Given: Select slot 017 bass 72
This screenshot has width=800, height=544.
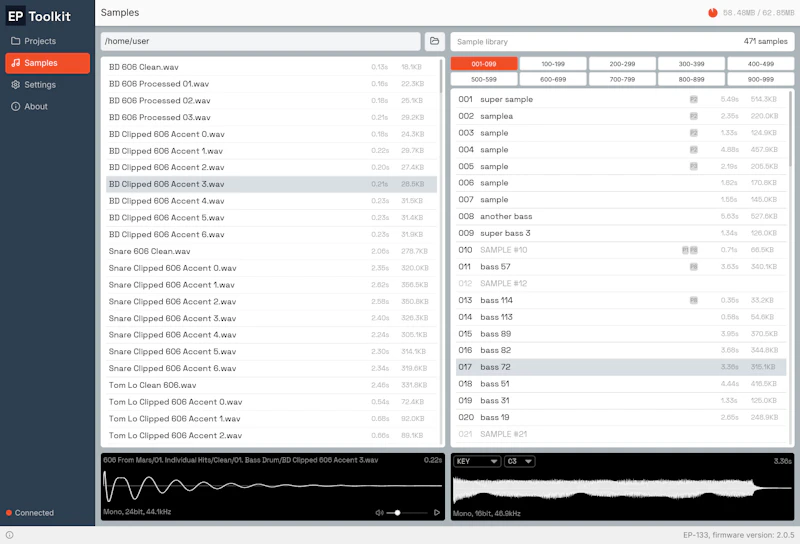Looking at the screenshot, I should click(x=620, y=367).
